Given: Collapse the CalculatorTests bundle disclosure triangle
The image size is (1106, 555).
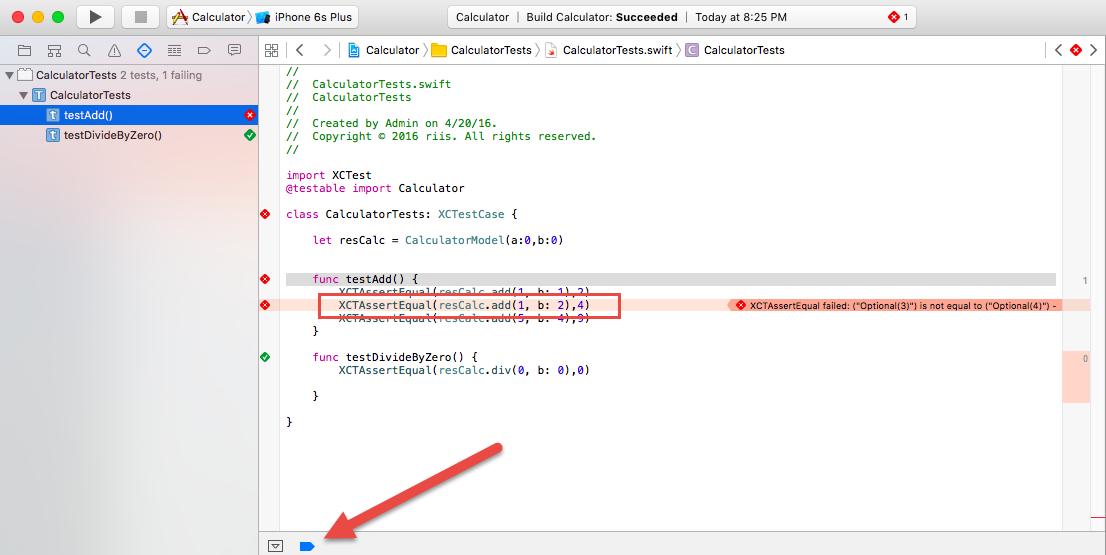Looking at the screenshot, I should click(10, 75).
